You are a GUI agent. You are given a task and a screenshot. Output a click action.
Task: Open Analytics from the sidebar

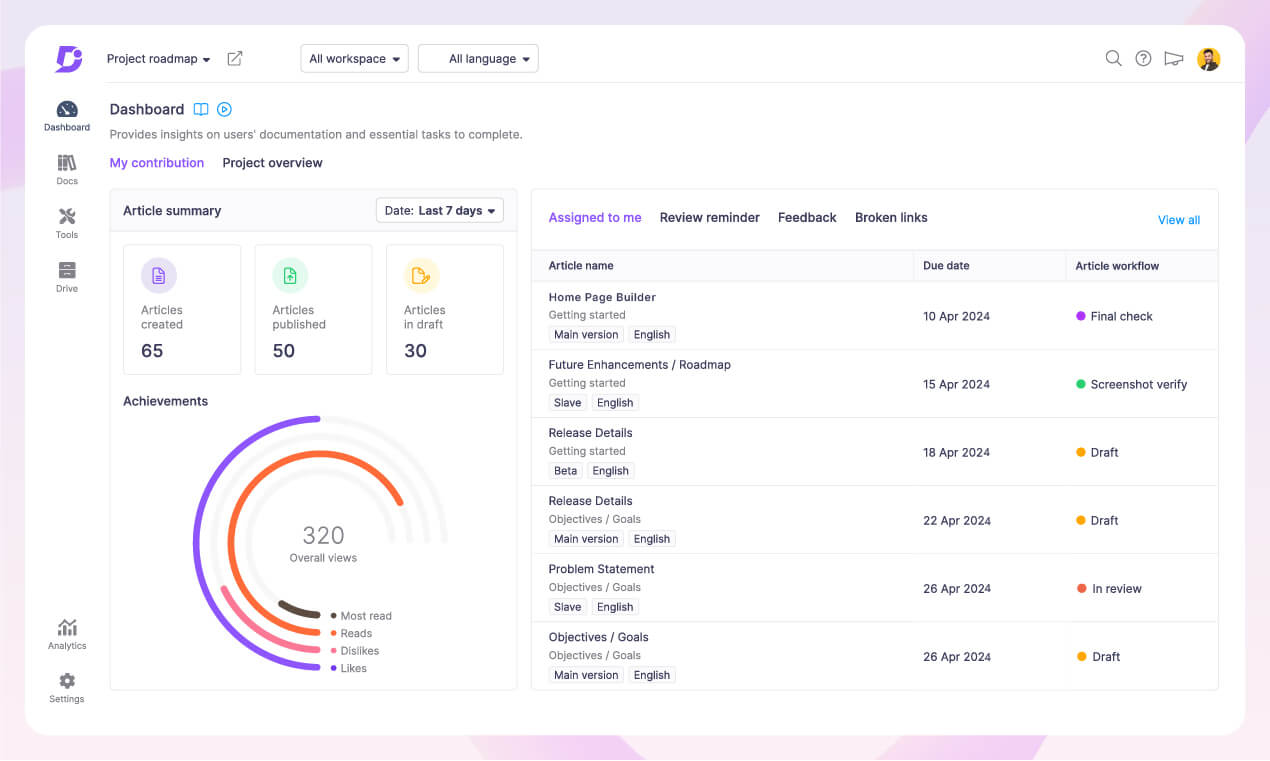point(66,632)
